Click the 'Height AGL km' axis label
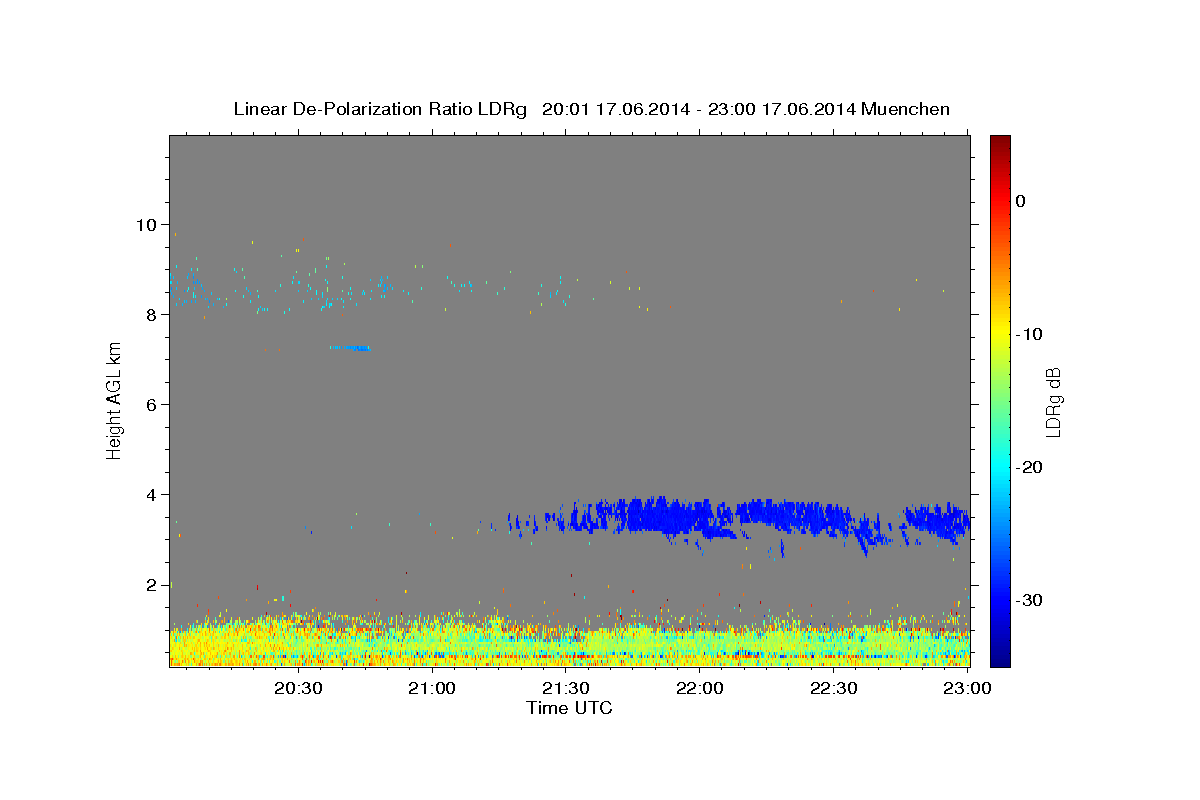 [x=114, y=400]
